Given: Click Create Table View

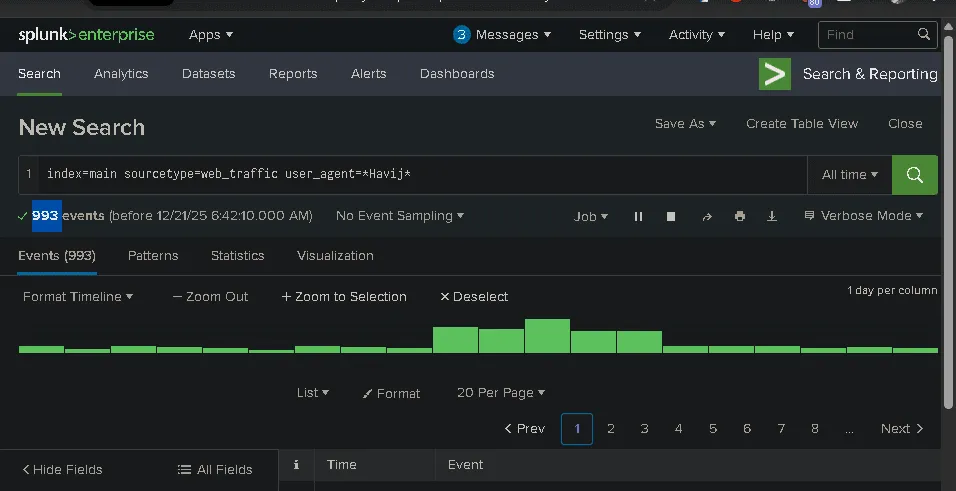Looking at the screenshot, I should pos(802,124).
